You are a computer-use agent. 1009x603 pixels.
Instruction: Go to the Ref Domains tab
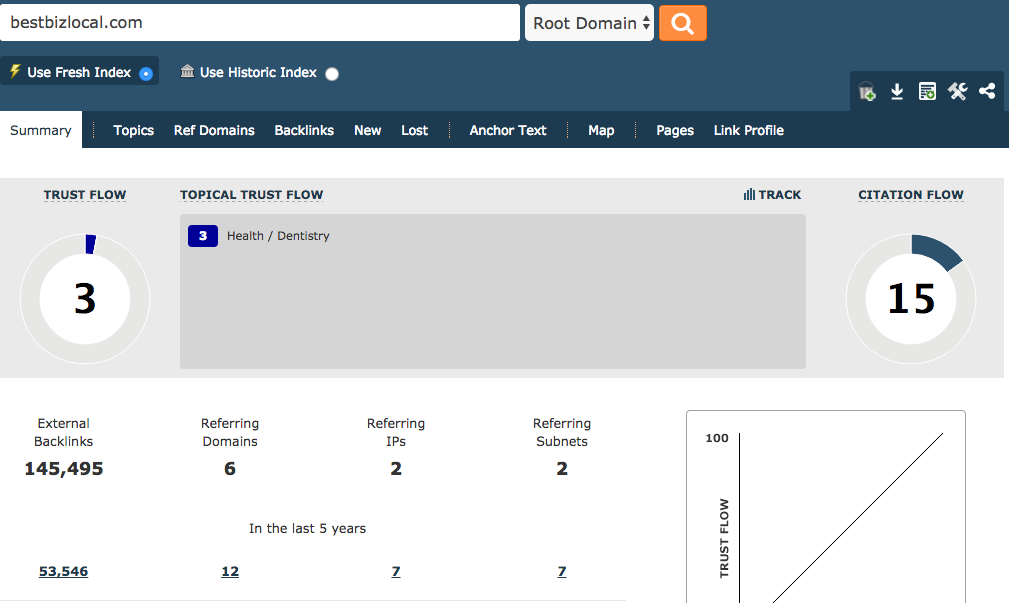coord(214,130)
